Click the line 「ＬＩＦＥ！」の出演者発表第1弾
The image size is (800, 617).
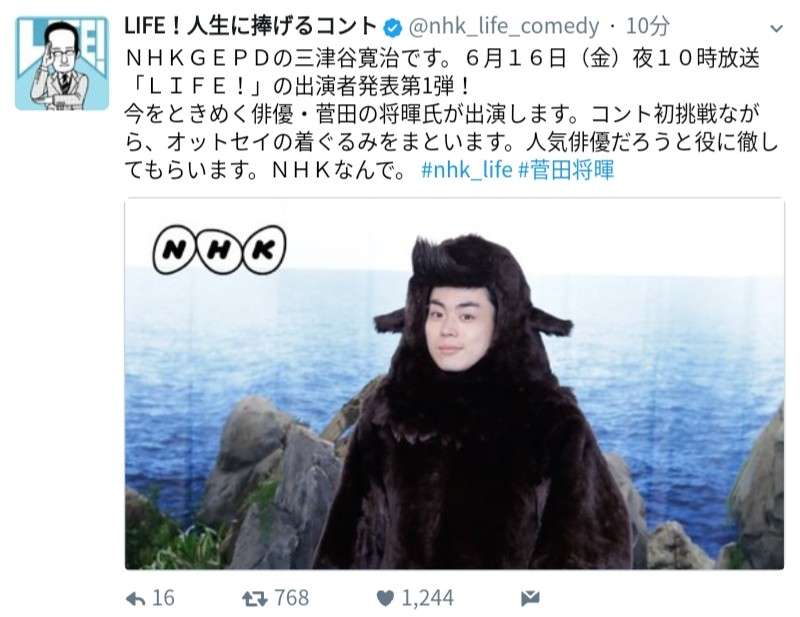(297, 87)
